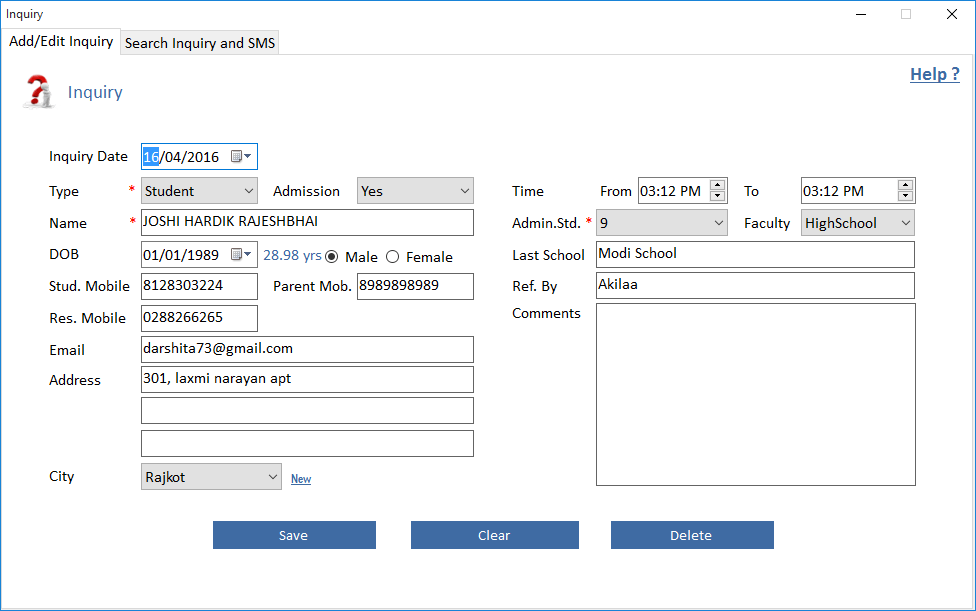The height and width of the screenshot is (611, 976).
Task: Click the Clear button
Action: pyautogui.click(x=494, y=535)
